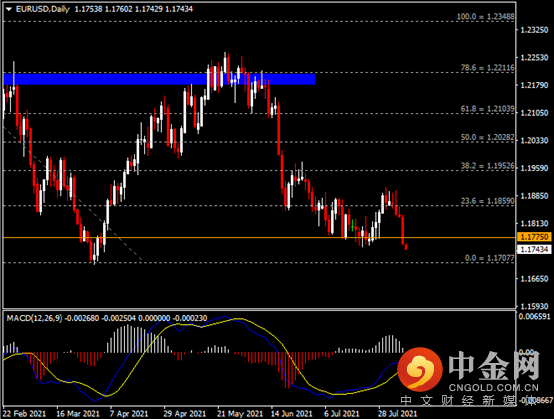This screenshot has height=419, width=554.
Task: Click the 78.6 = 1.22116 Fibonacci label
Action: coord(487,67)
